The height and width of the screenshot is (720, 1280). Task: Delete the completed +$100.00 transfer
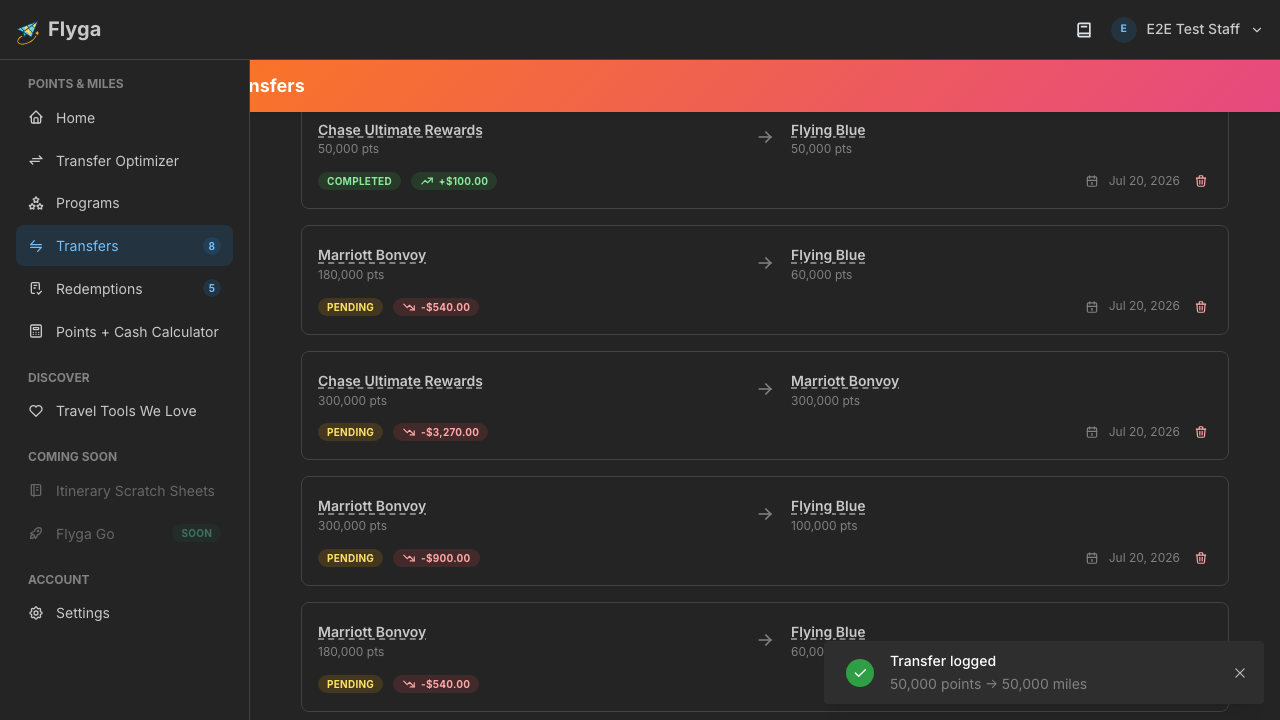click(1201, 181)
